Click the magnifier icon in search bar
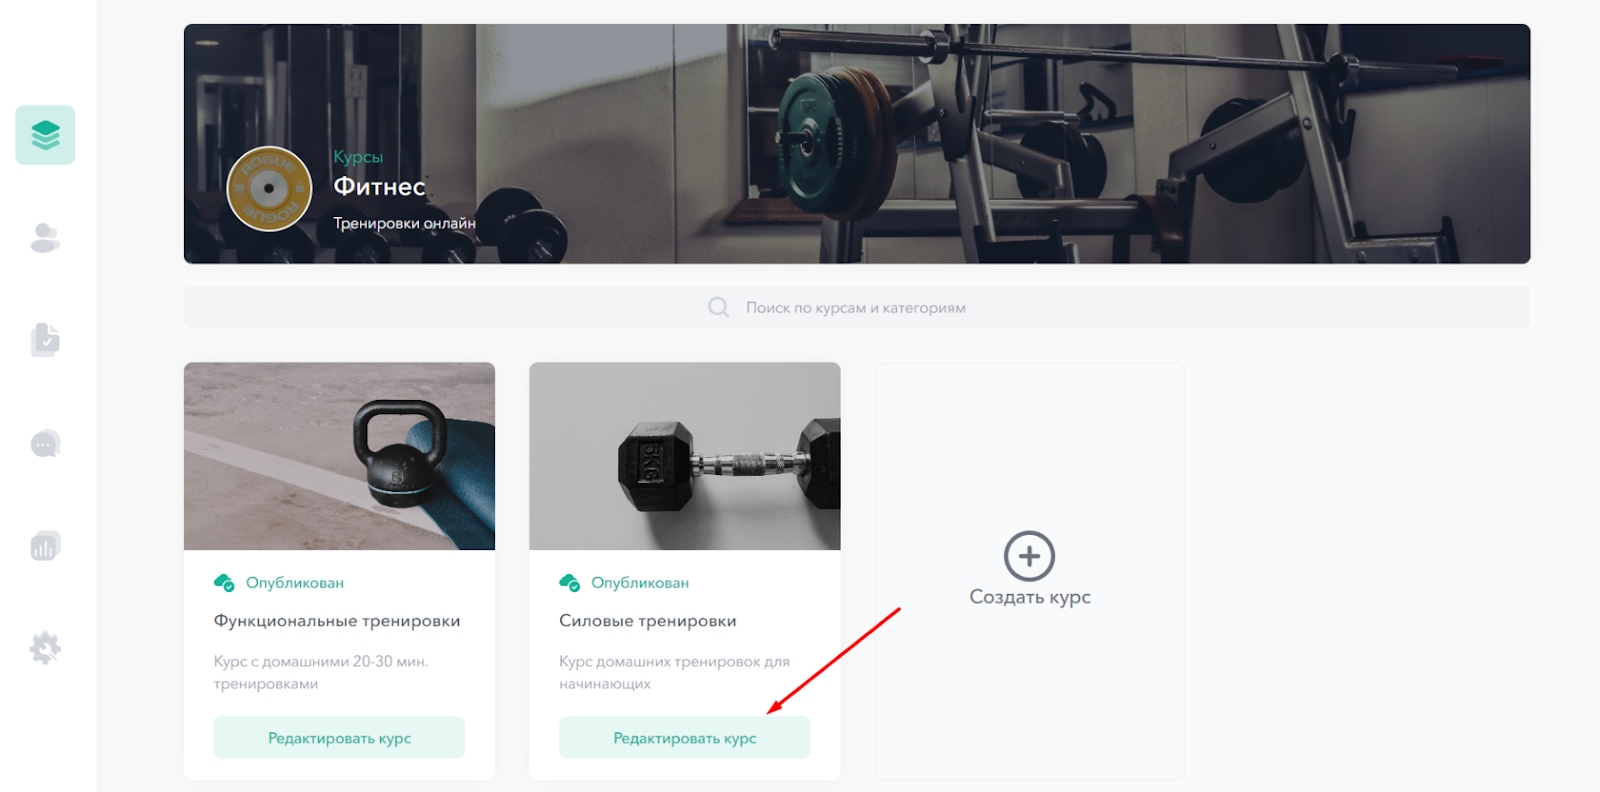 click(718, 307)
